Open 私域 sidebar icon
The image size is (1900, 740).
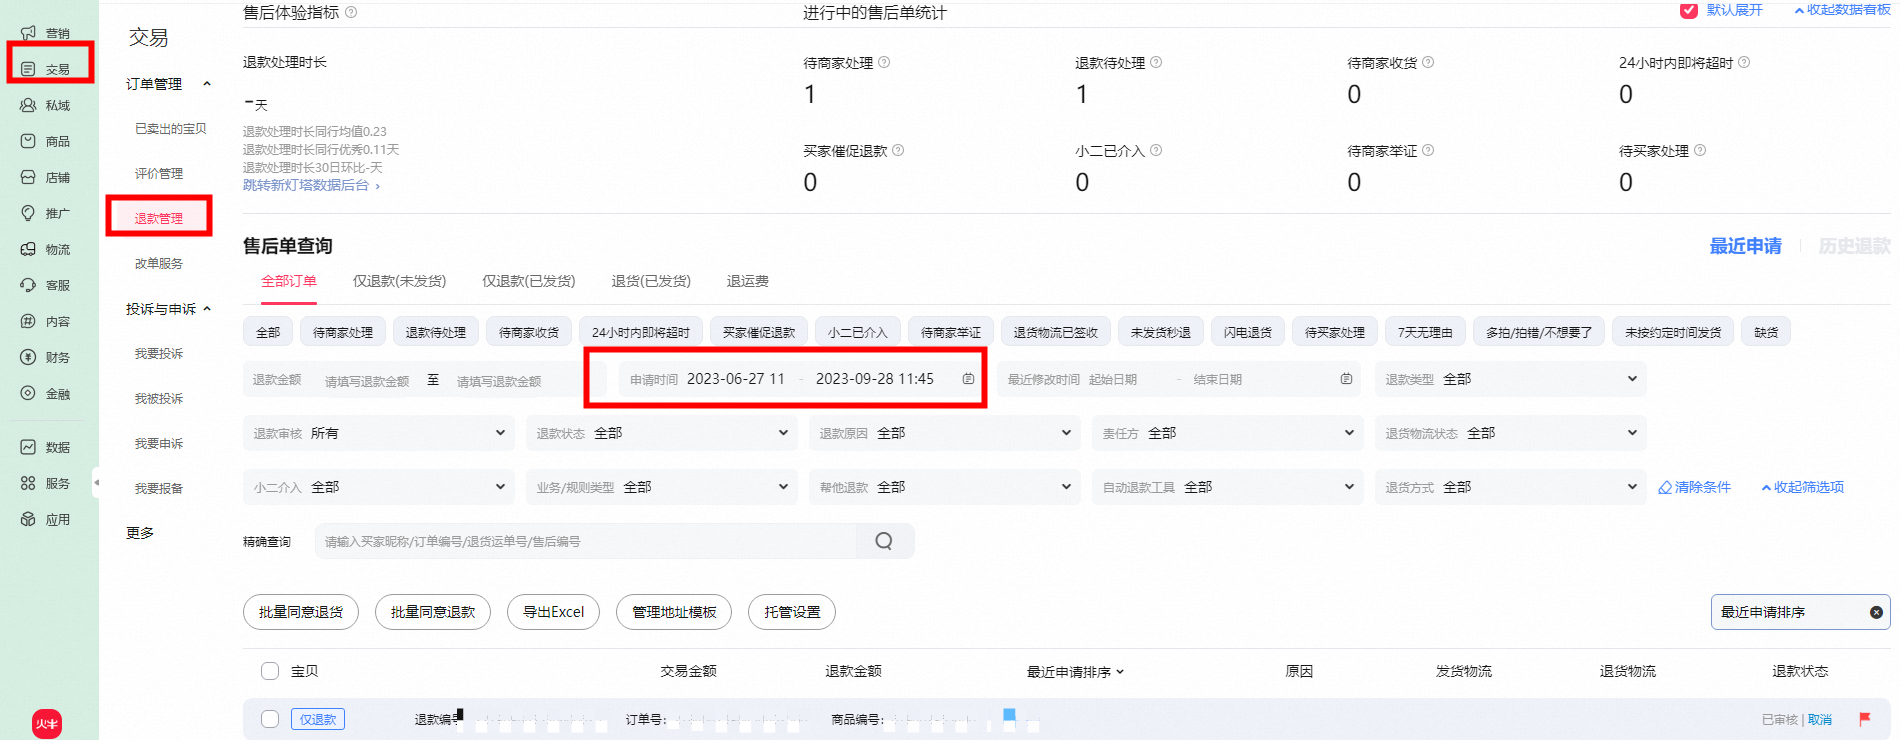coord(28,105)
